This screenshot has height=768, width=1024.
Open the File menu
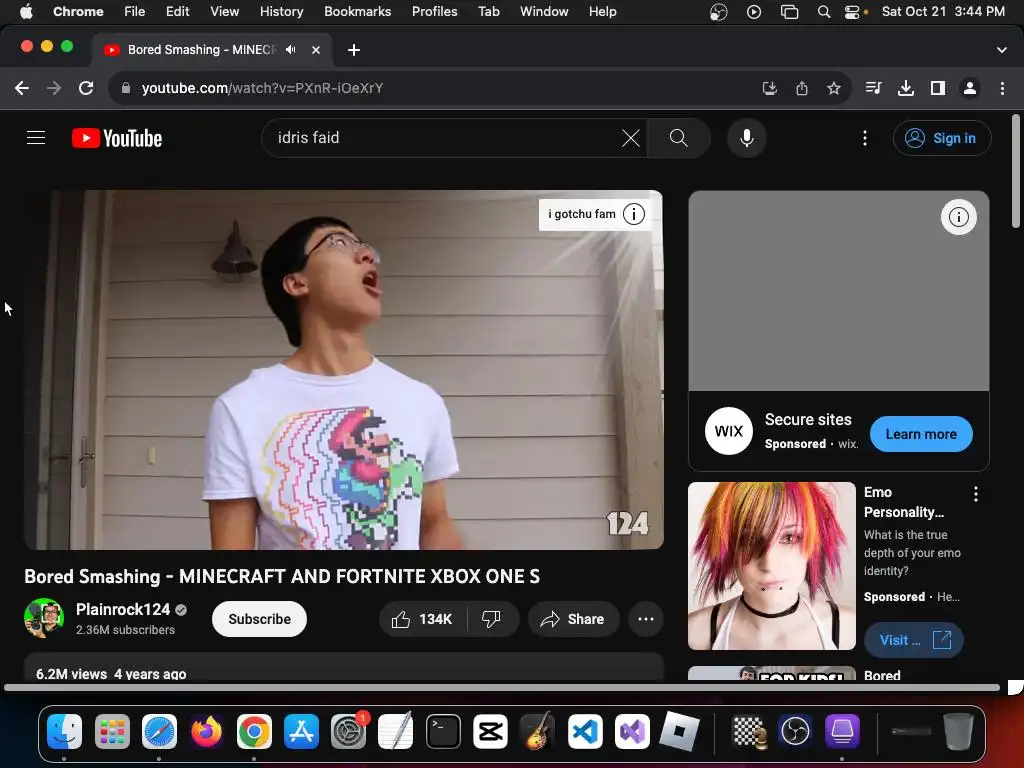[135, 11]
